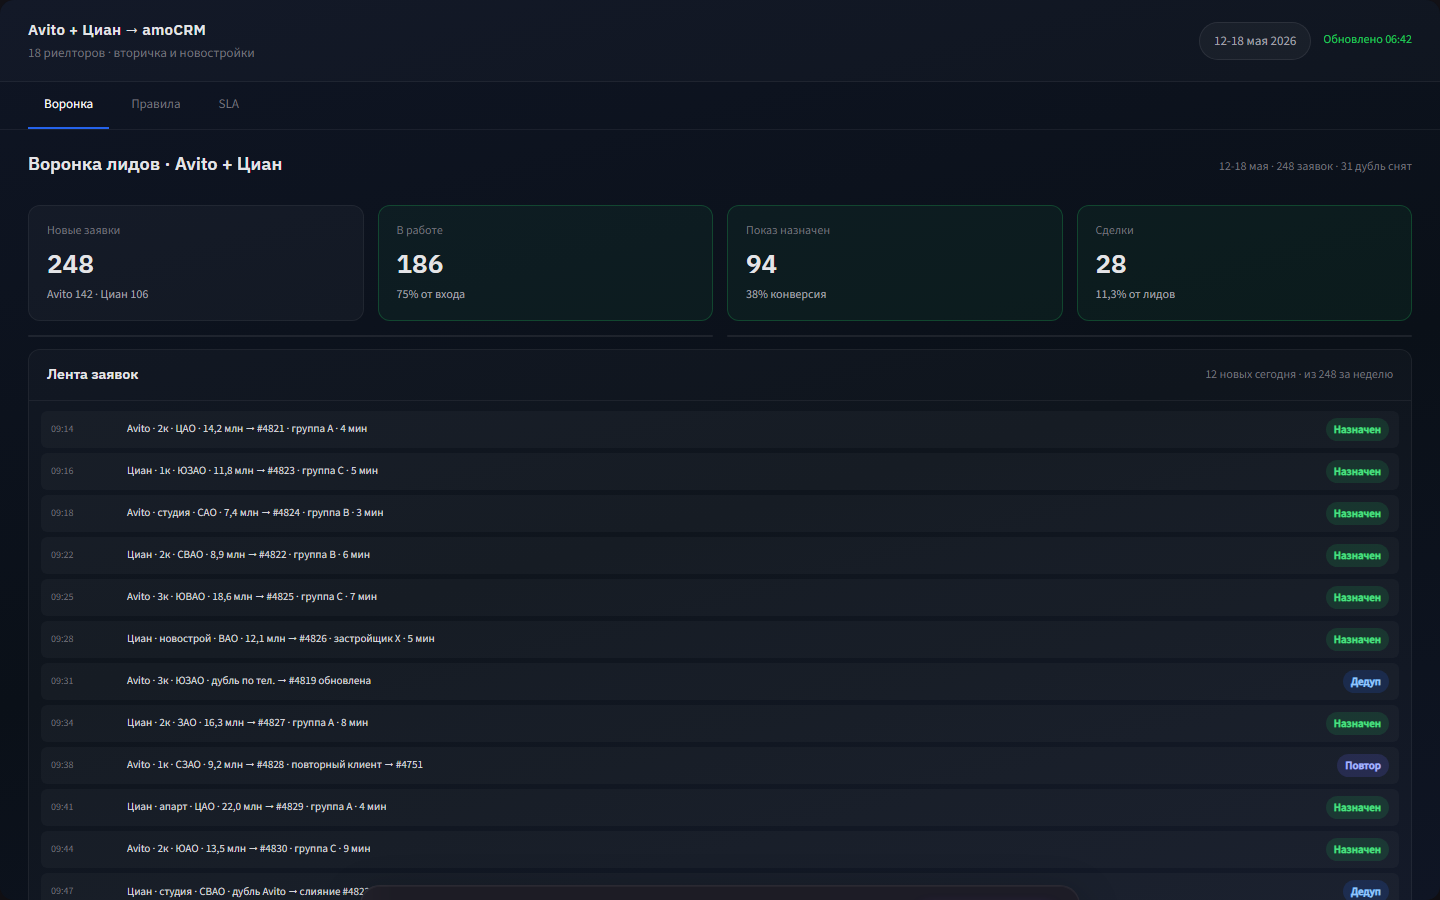Click the Лента заявок section title

pos(93,375)
